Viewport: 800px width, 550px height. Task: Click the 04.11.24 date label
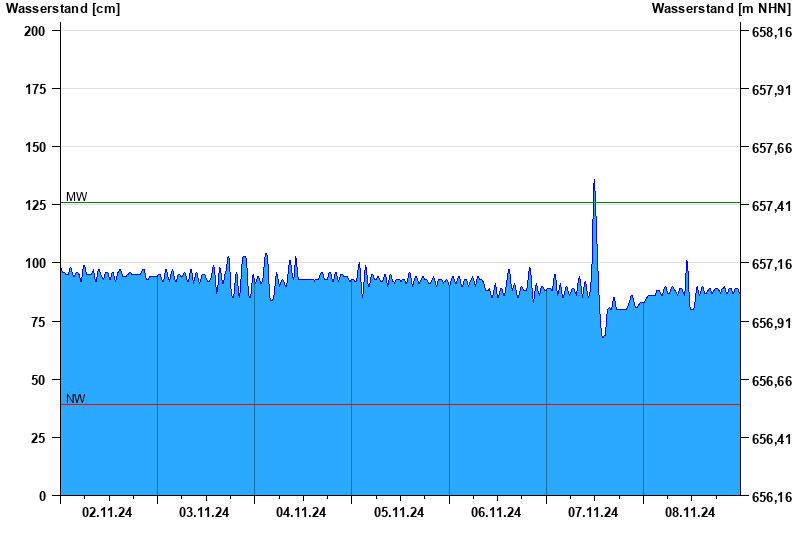tap(301, 512)
